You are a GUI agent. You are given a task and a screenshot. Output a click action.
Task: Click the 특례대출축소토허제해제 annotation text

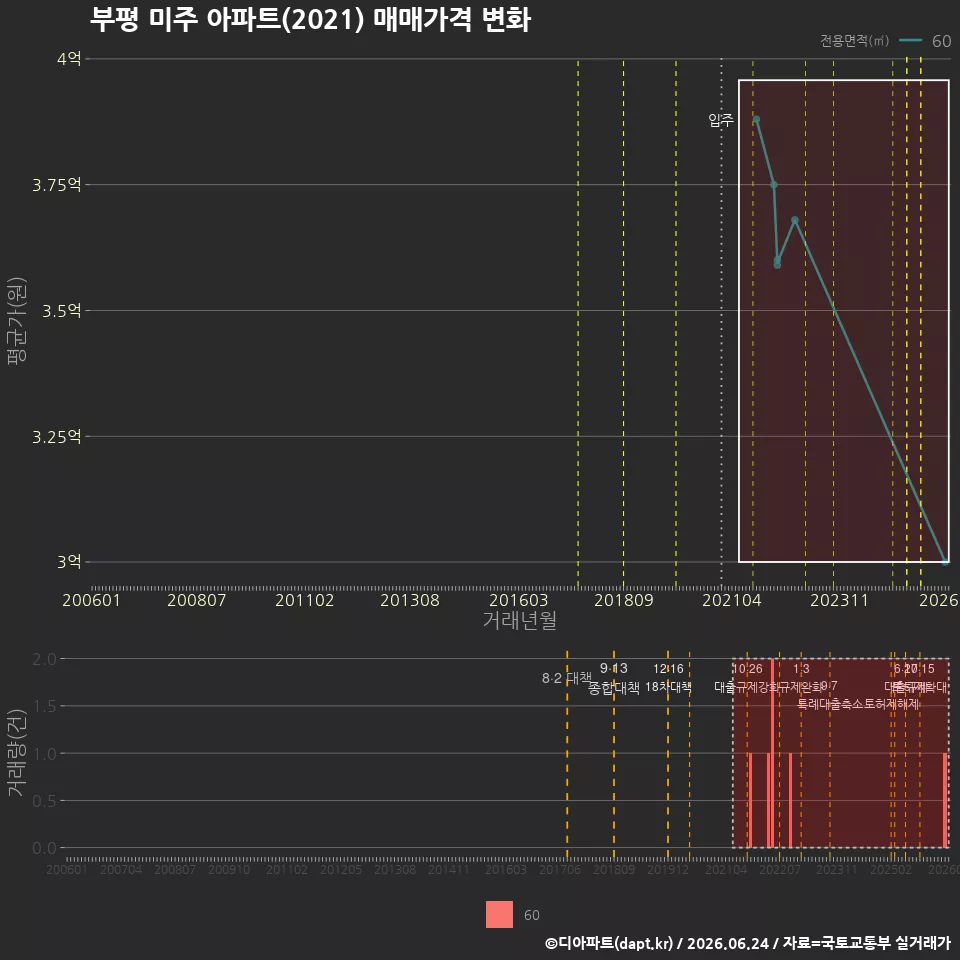[x=858, y=704]
